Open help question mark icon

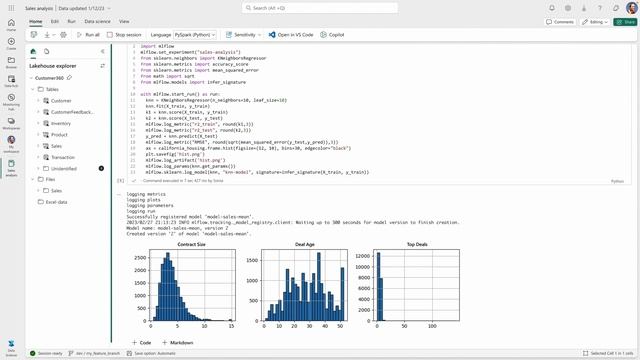(x=600, y=8)
